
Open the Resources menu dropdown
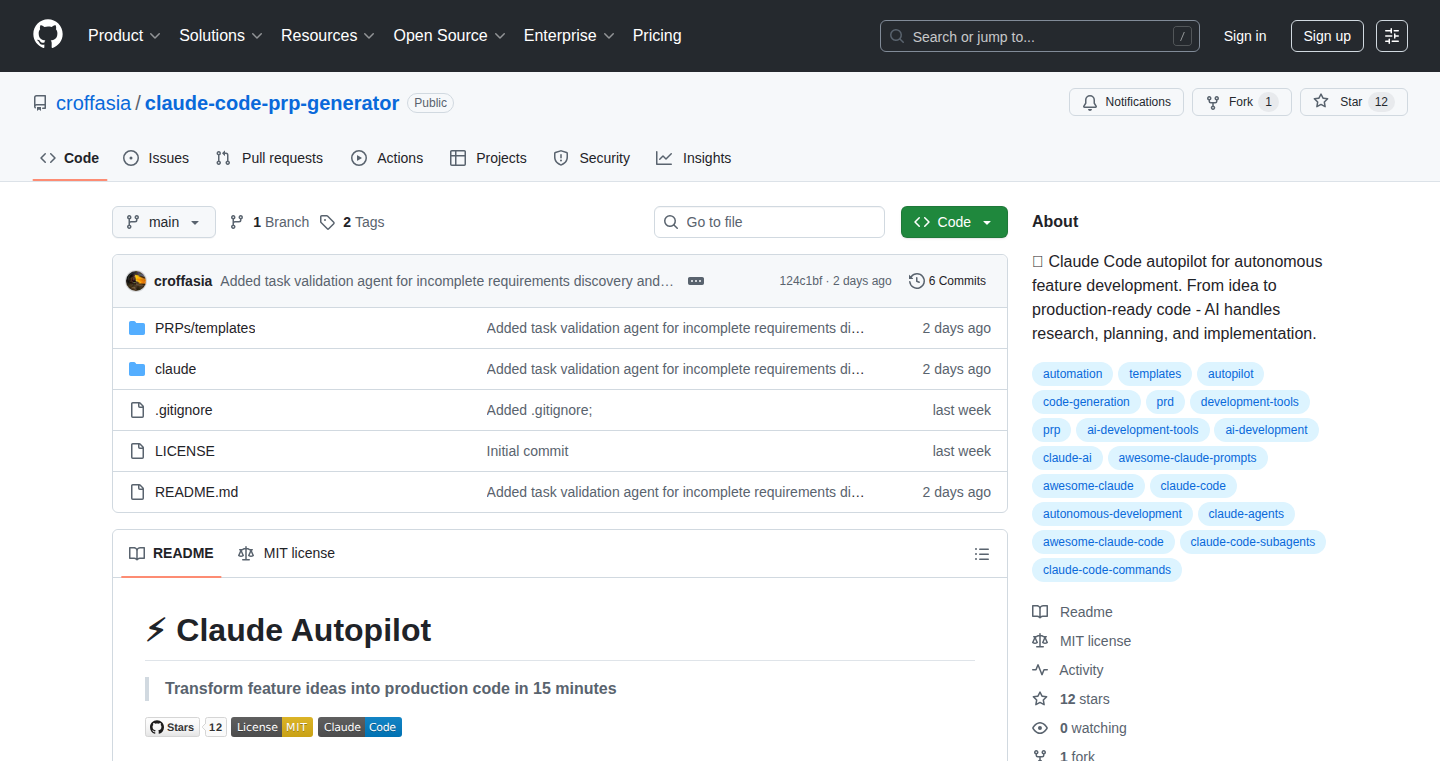pos(328,36)
